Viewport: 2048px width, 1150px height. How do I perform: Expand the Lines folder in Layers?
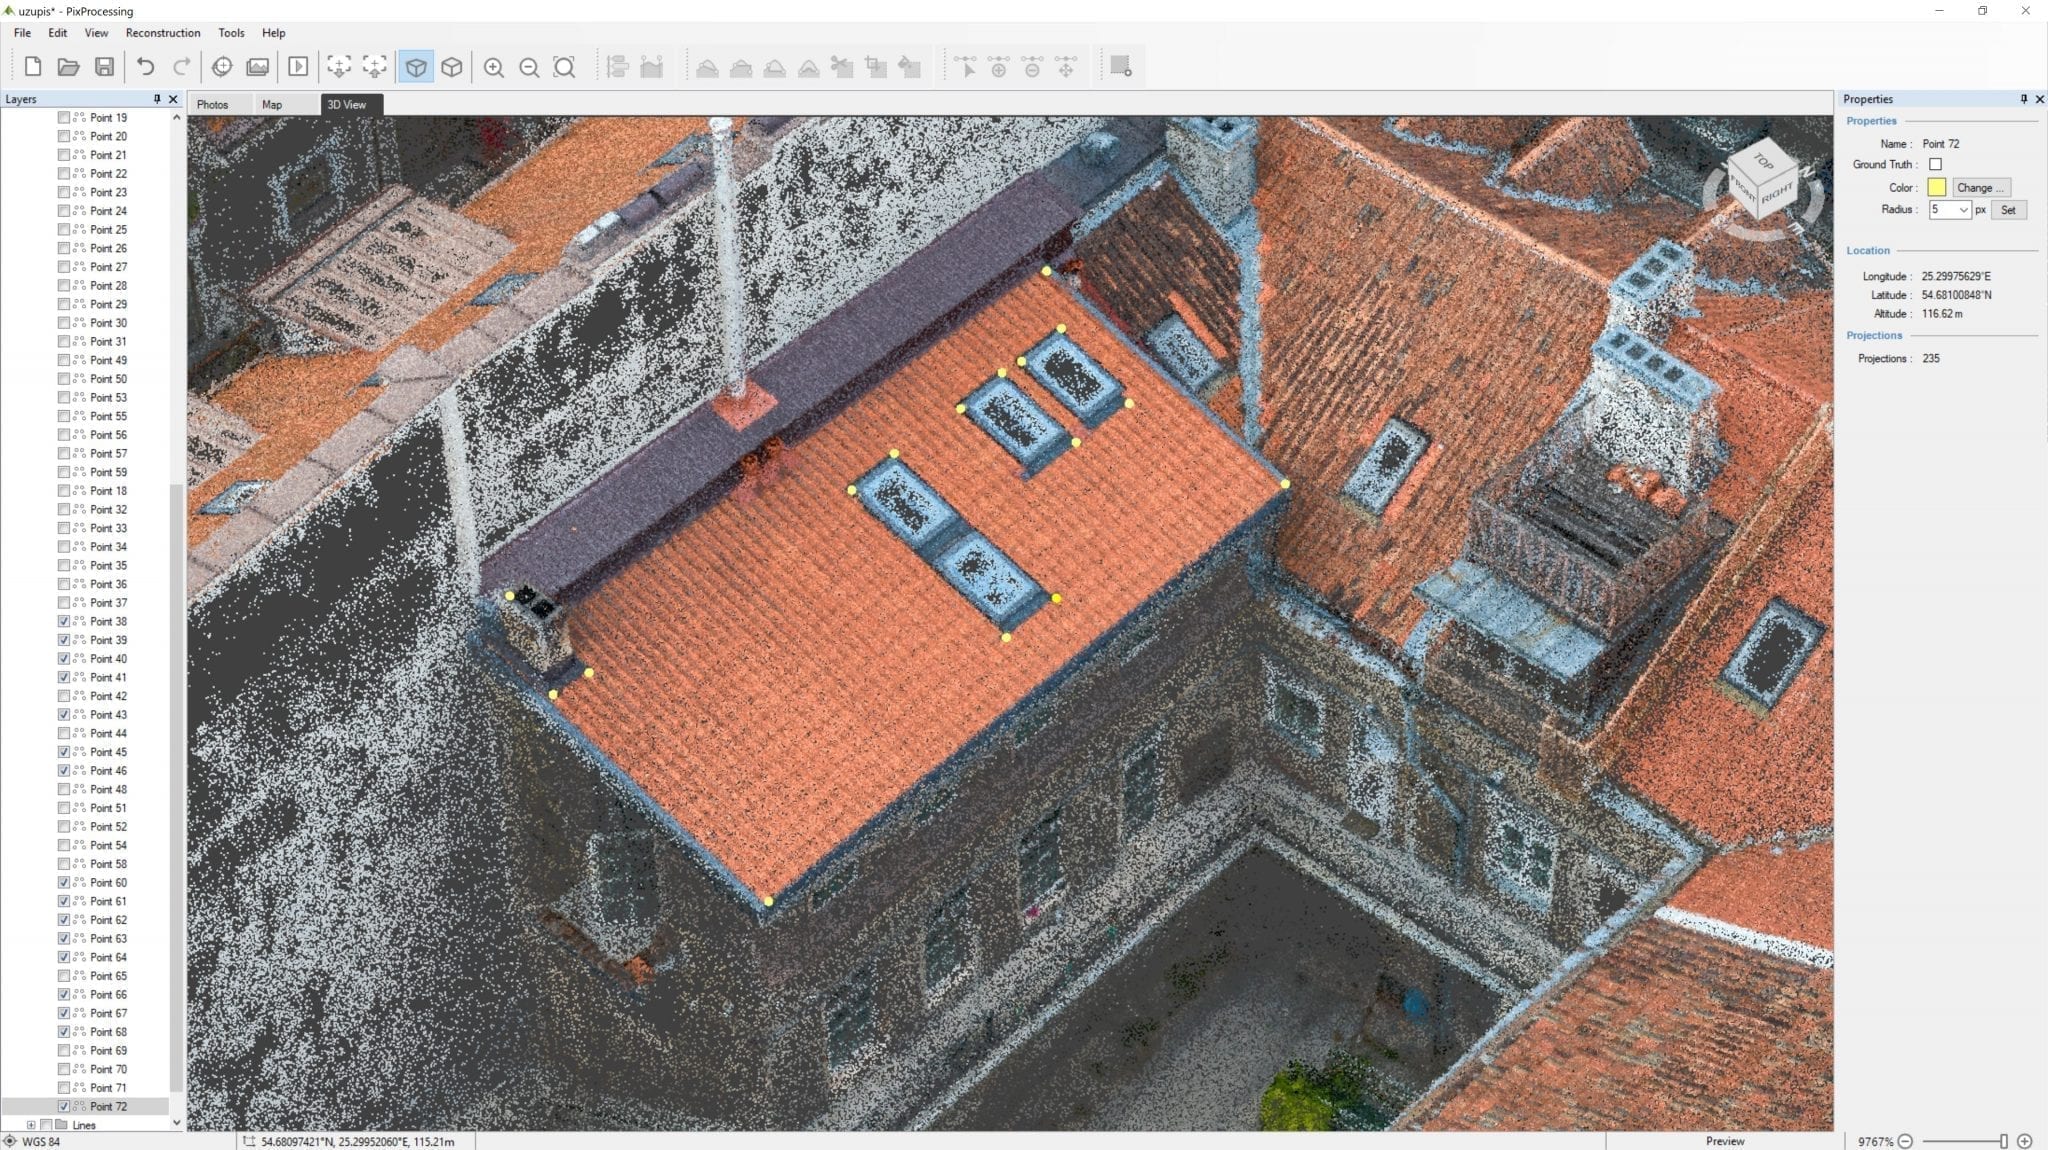pos(31,1125)
